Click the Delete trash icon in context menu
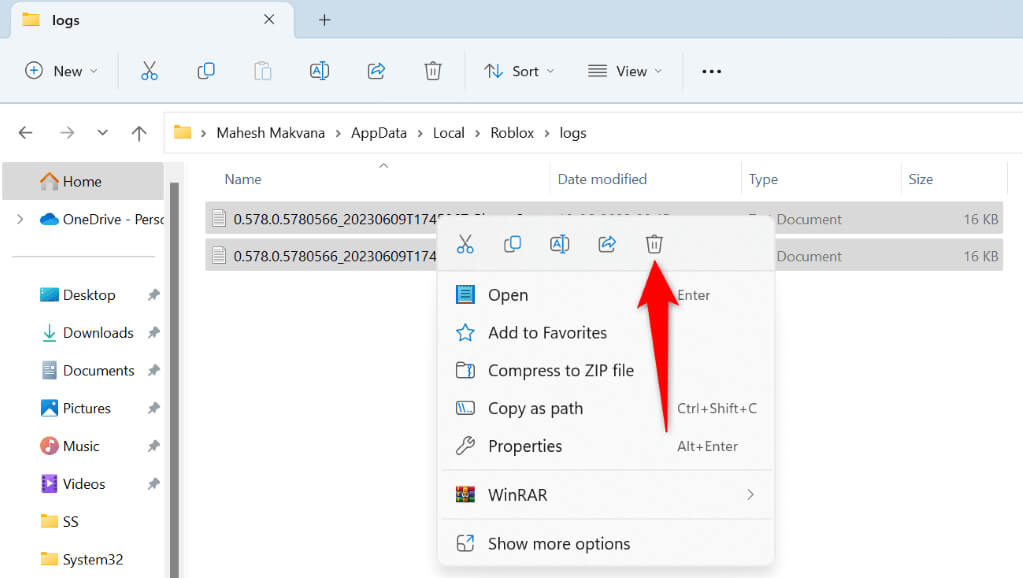 tap(654, 244)
